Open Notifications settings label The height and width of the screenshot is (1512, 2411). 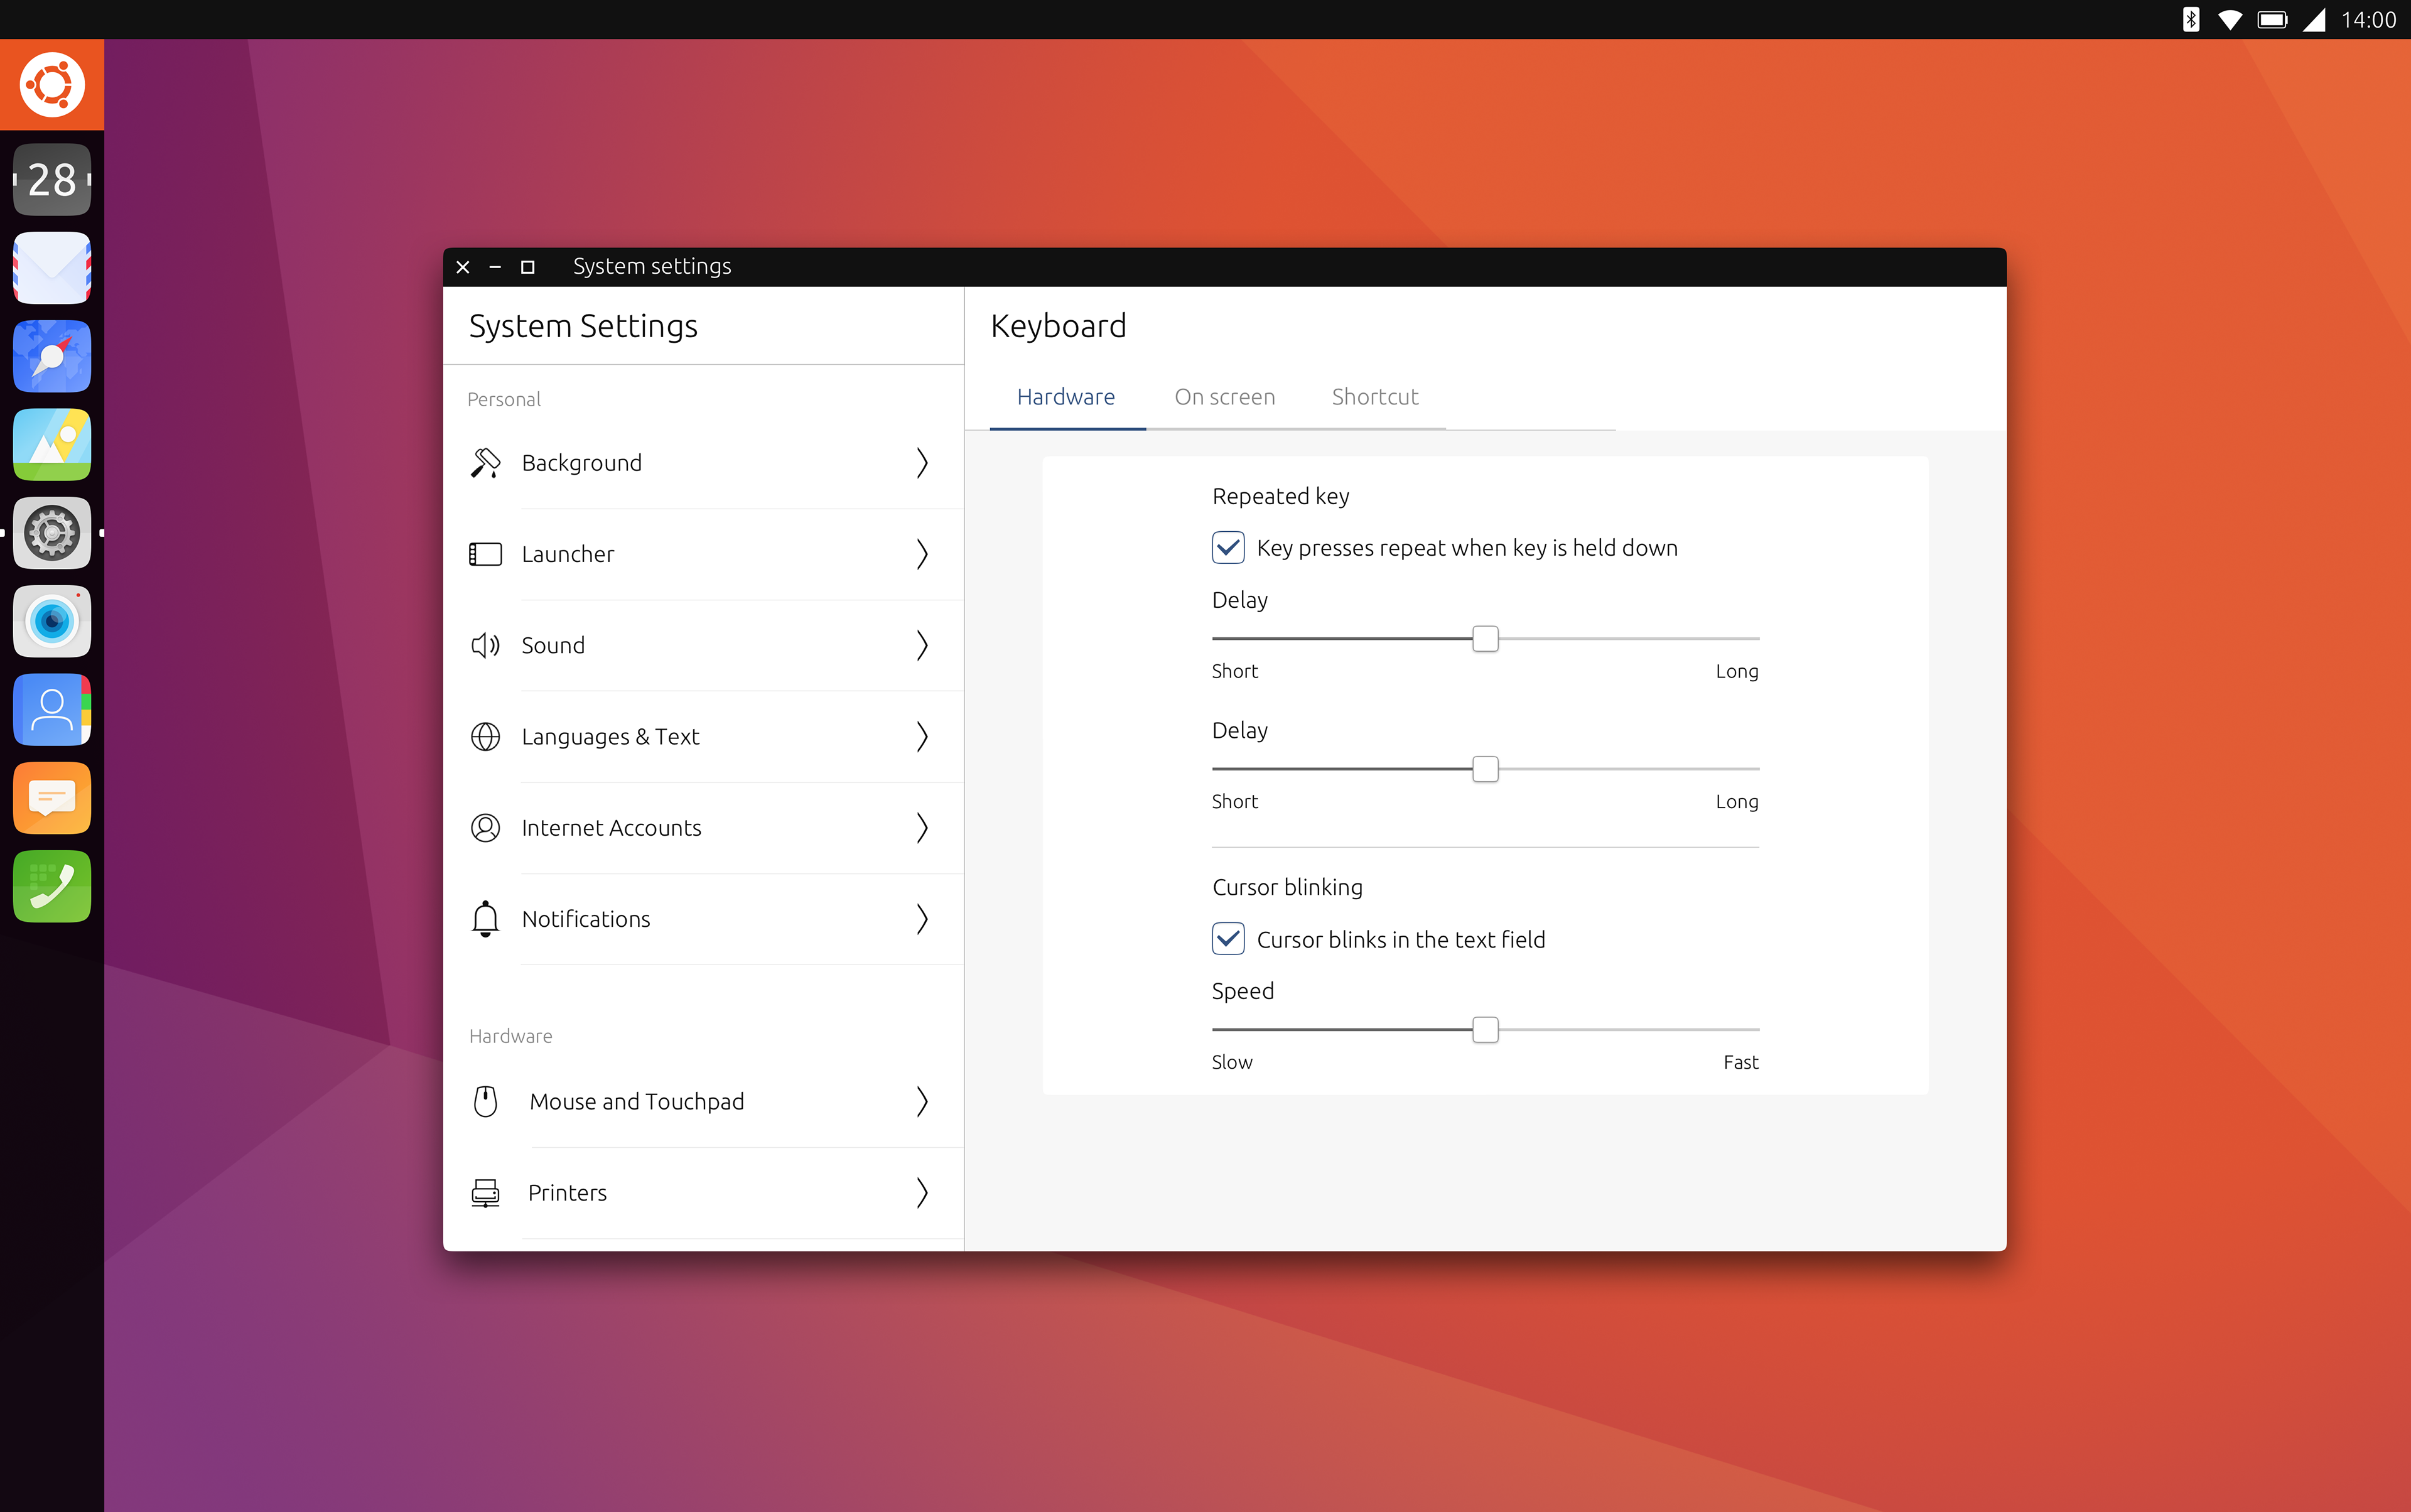586,919
